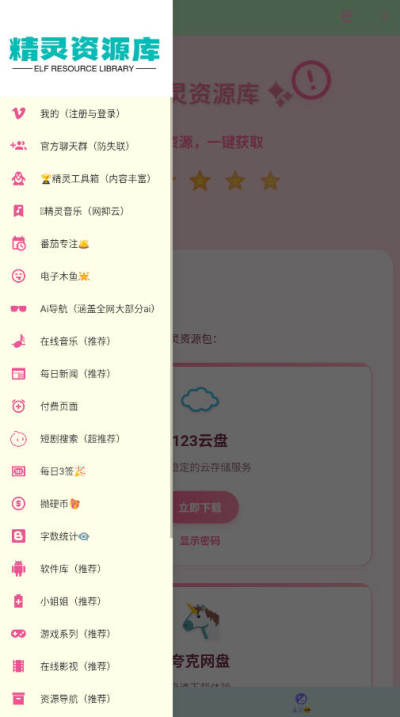Image resolution: width=400 pixels, height=717 pixels.
Task: Open 游戏系列（推荐）entry
Action: click(86, 634)
